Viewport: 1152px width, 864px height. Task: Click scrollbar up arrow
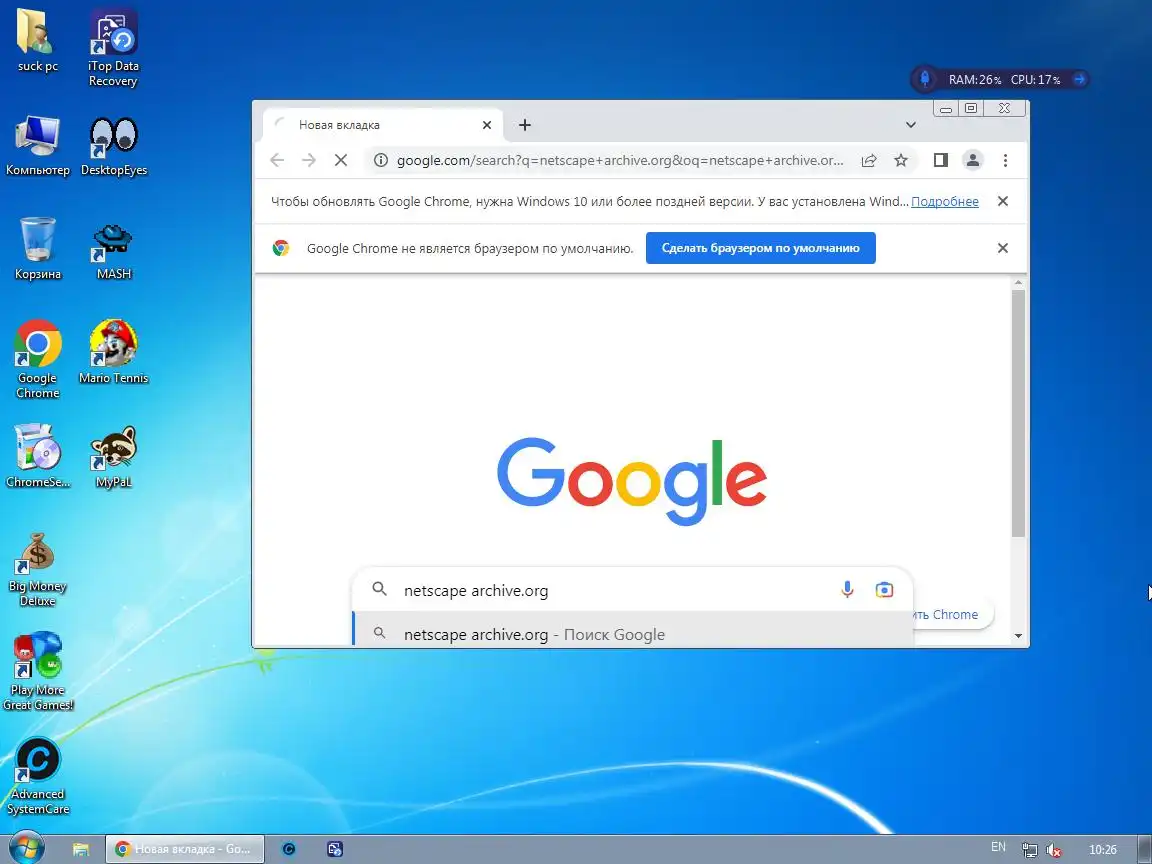1018,282
